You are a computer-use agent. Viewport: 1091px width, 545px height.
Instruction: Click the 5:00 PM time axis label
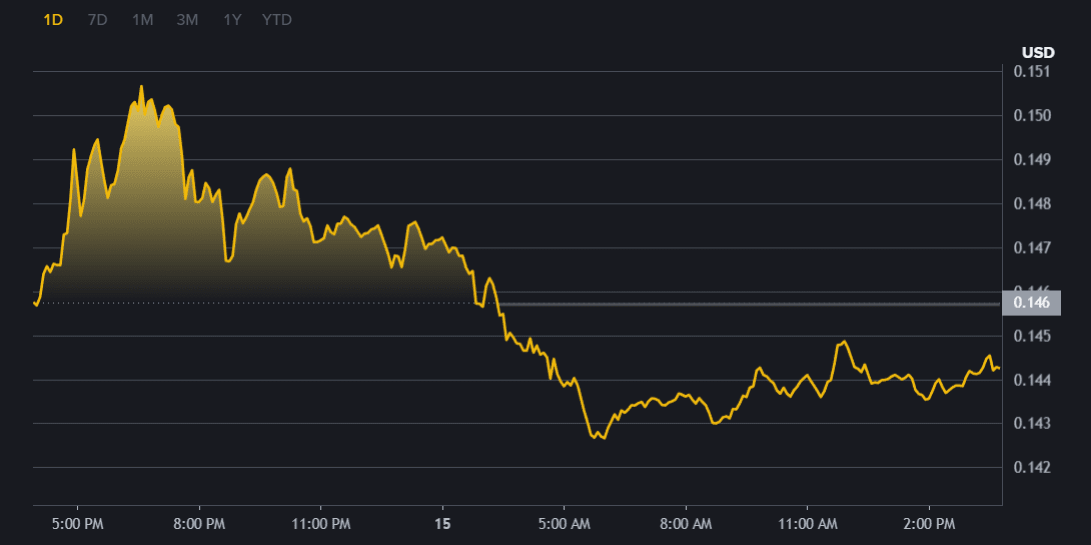(77, 523)
